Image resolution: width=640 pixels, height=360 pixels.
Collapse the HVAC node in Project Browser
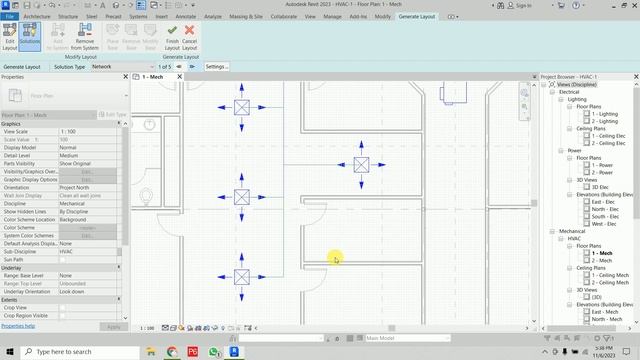tap(561, 238)
